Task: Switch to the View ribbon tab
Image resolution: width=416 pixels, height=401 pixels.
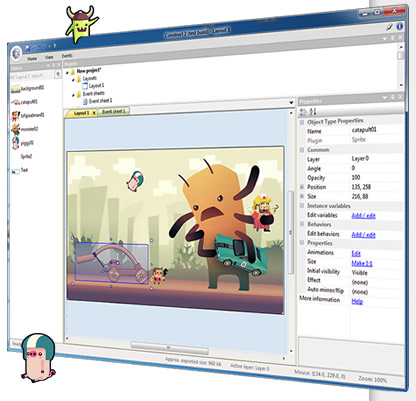Action: coord(49,57)
